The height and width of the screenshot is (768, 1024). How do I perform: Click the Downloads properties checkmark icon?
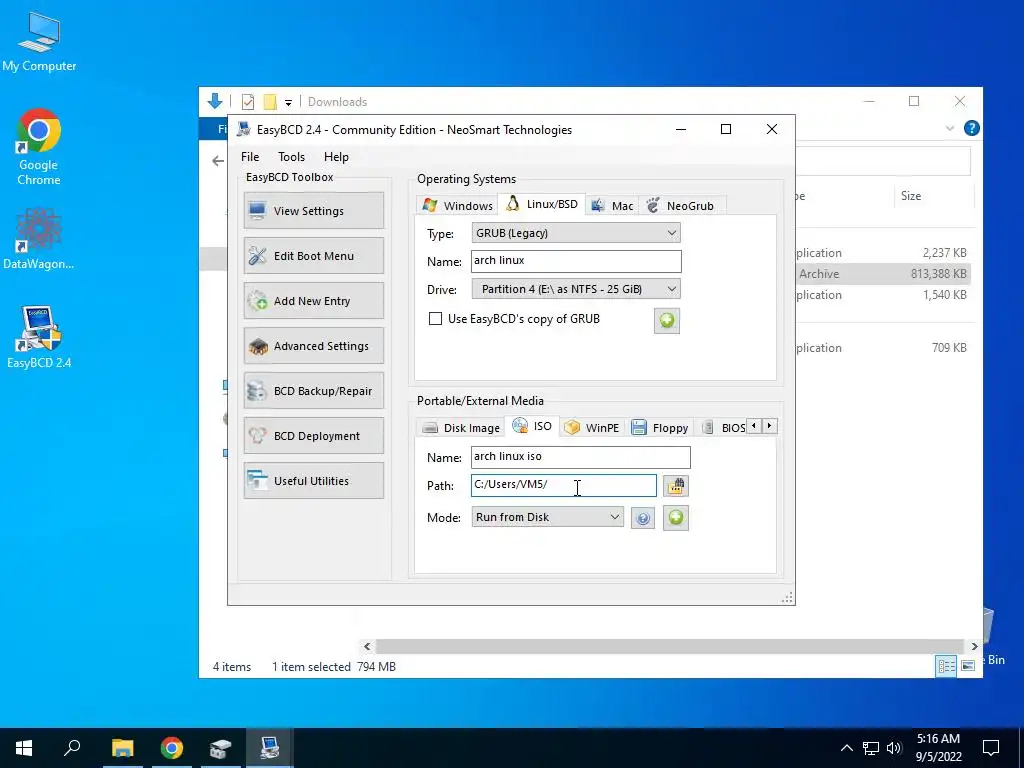tap(248, 102)
